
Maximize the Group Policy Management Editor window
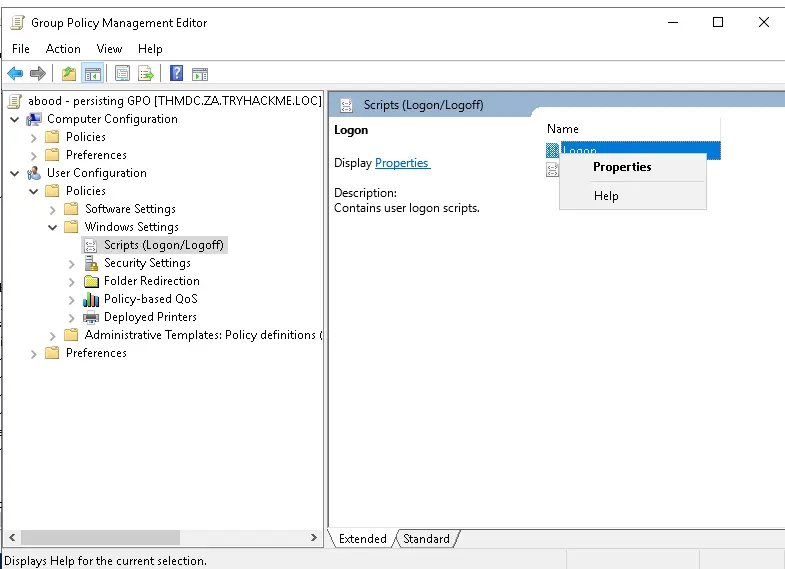tap(718, 22)
